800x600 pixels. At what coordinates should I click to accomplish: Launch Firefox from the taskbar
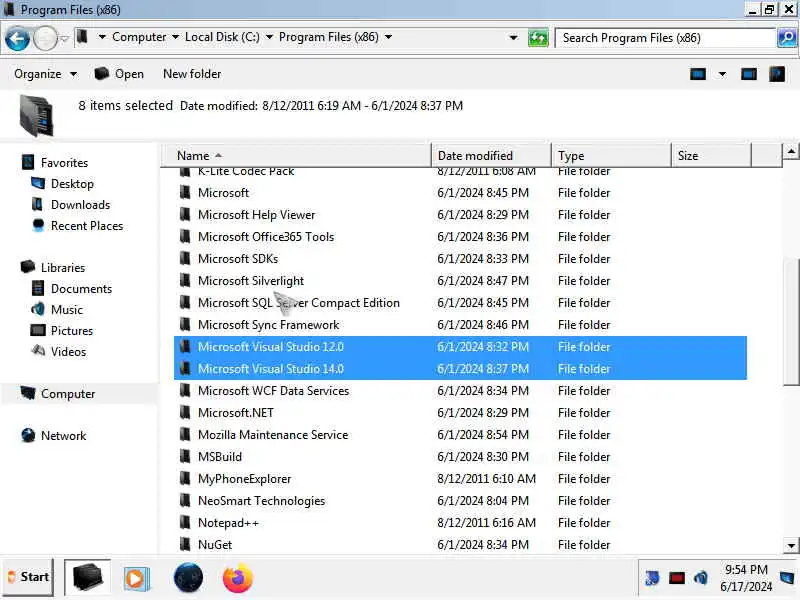[x=237, y=578]
